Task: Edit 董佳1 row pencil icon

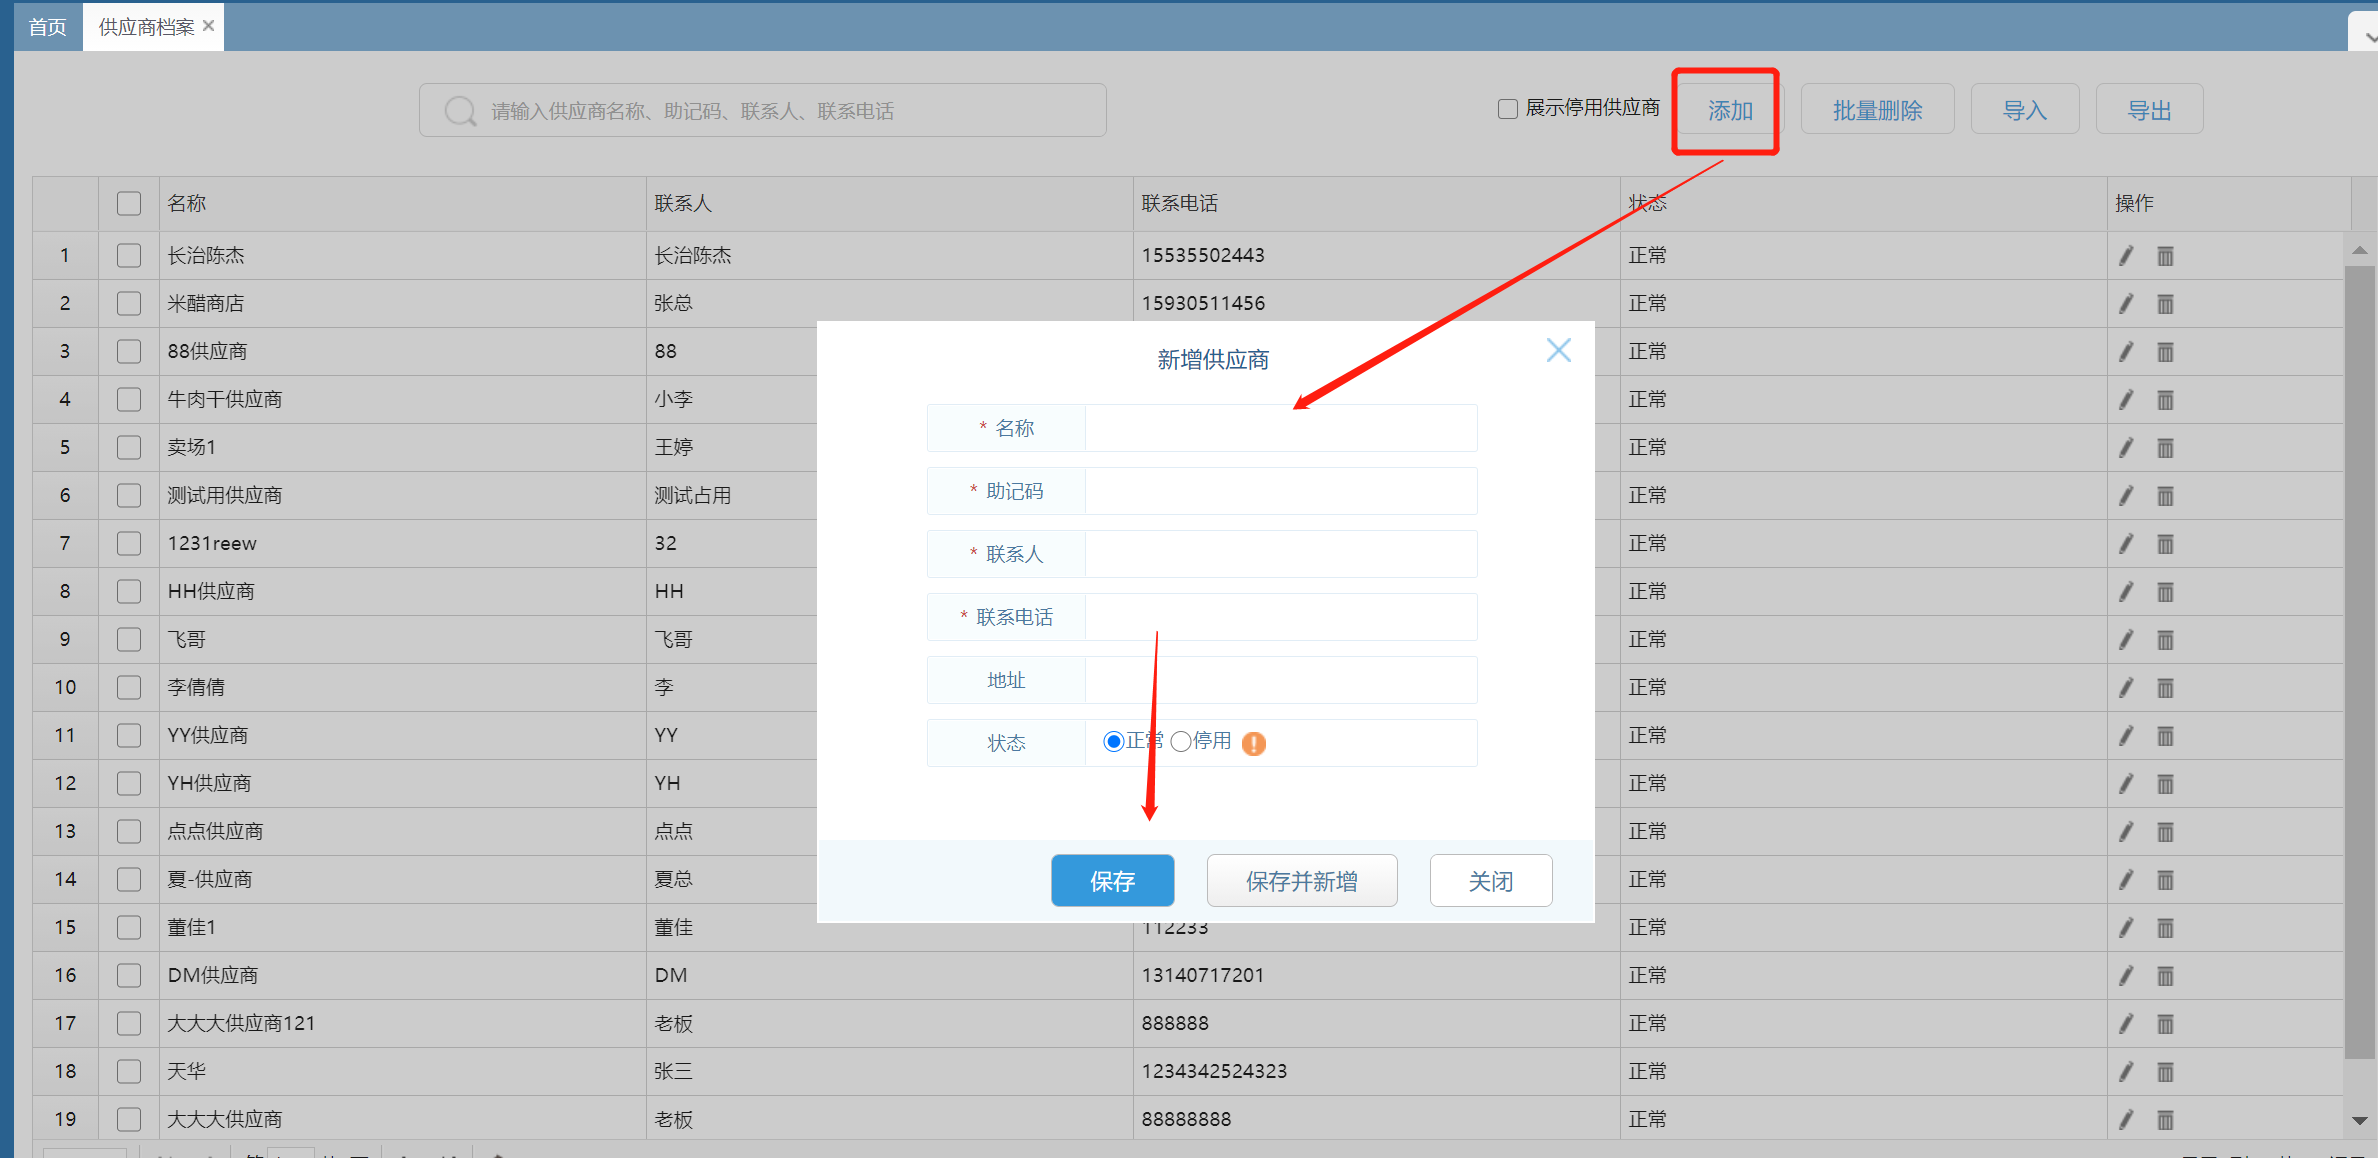Action: (x=2126, y=928)
